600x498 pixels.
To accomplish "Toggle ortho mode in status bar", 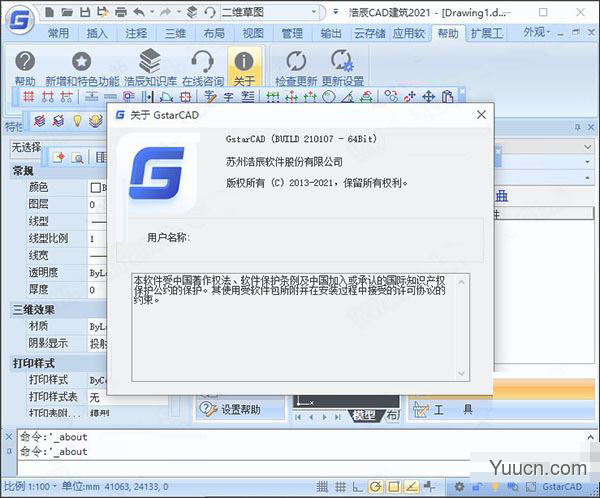I will [x=357, y=487].
